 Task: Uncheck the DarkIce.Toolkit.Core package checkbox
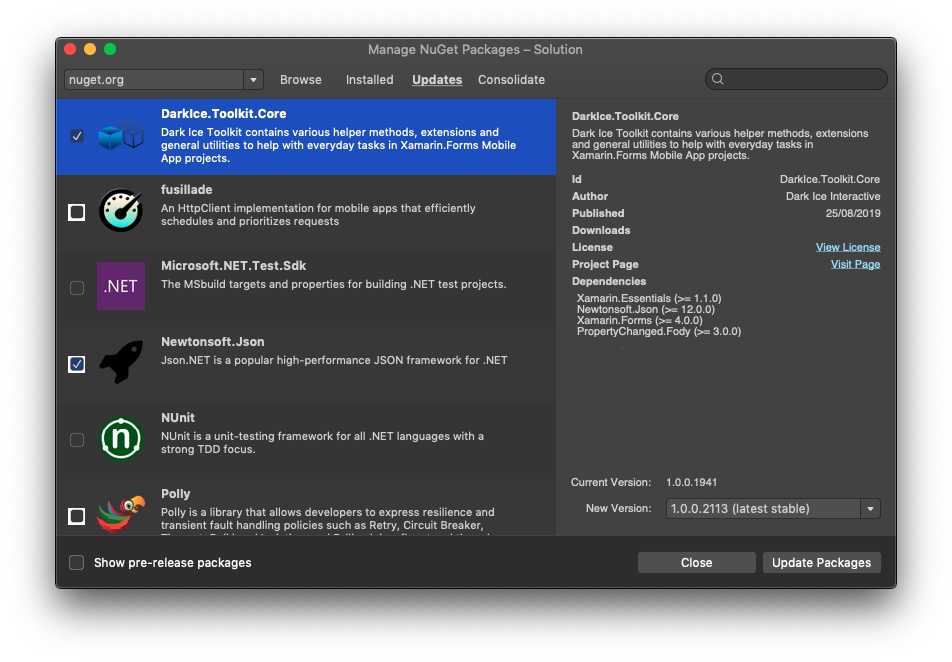76,136
